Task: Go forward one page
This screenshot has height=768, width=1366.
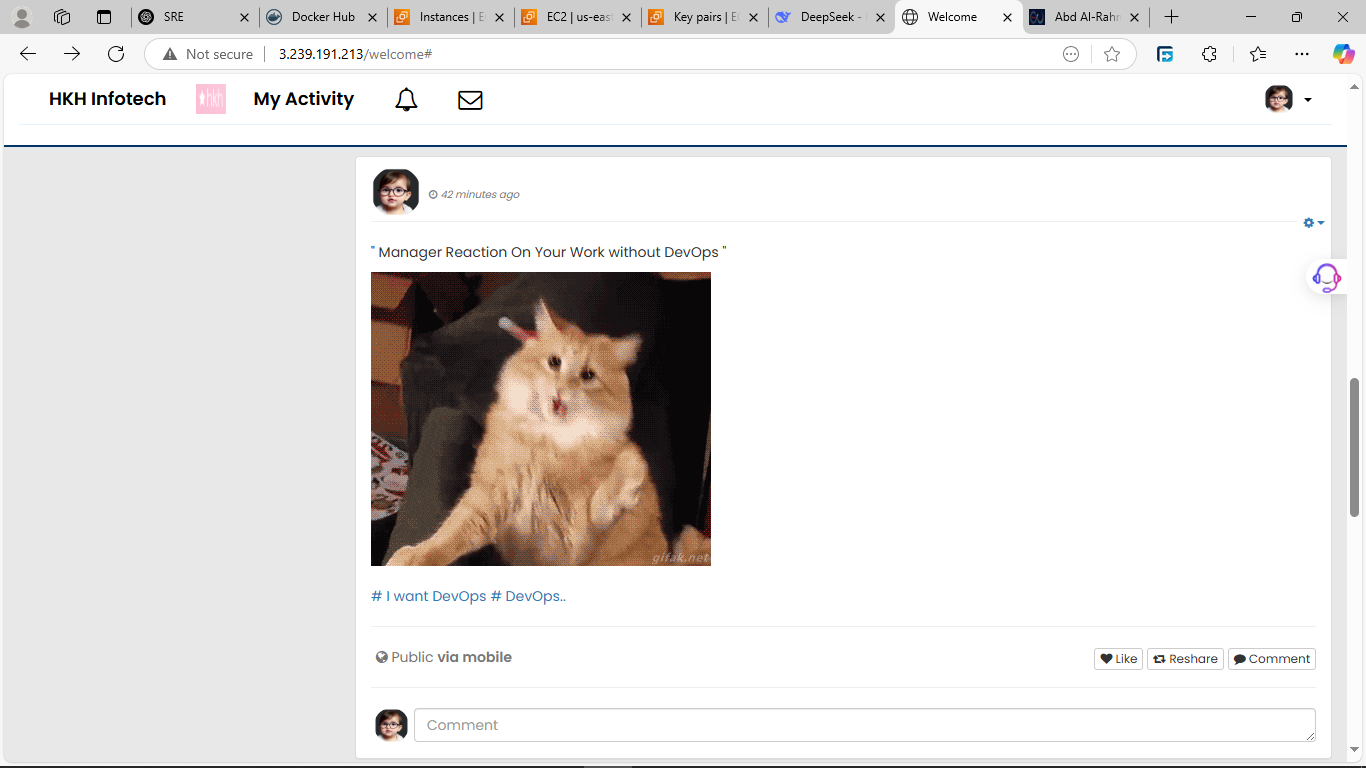Action: coord(72,54)
